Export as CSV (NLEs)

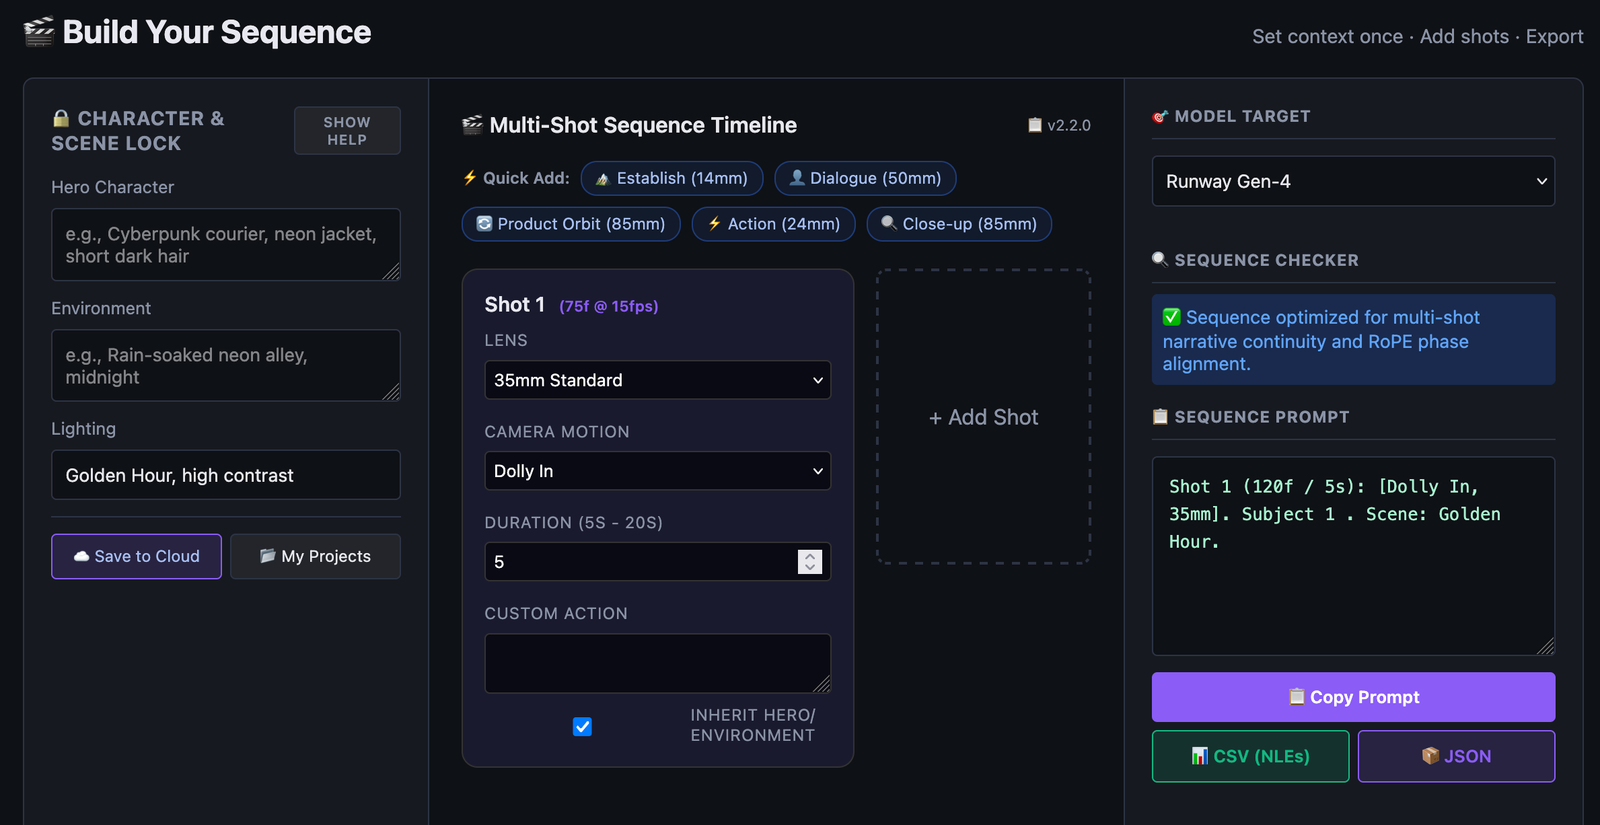tap(1250, 756)
